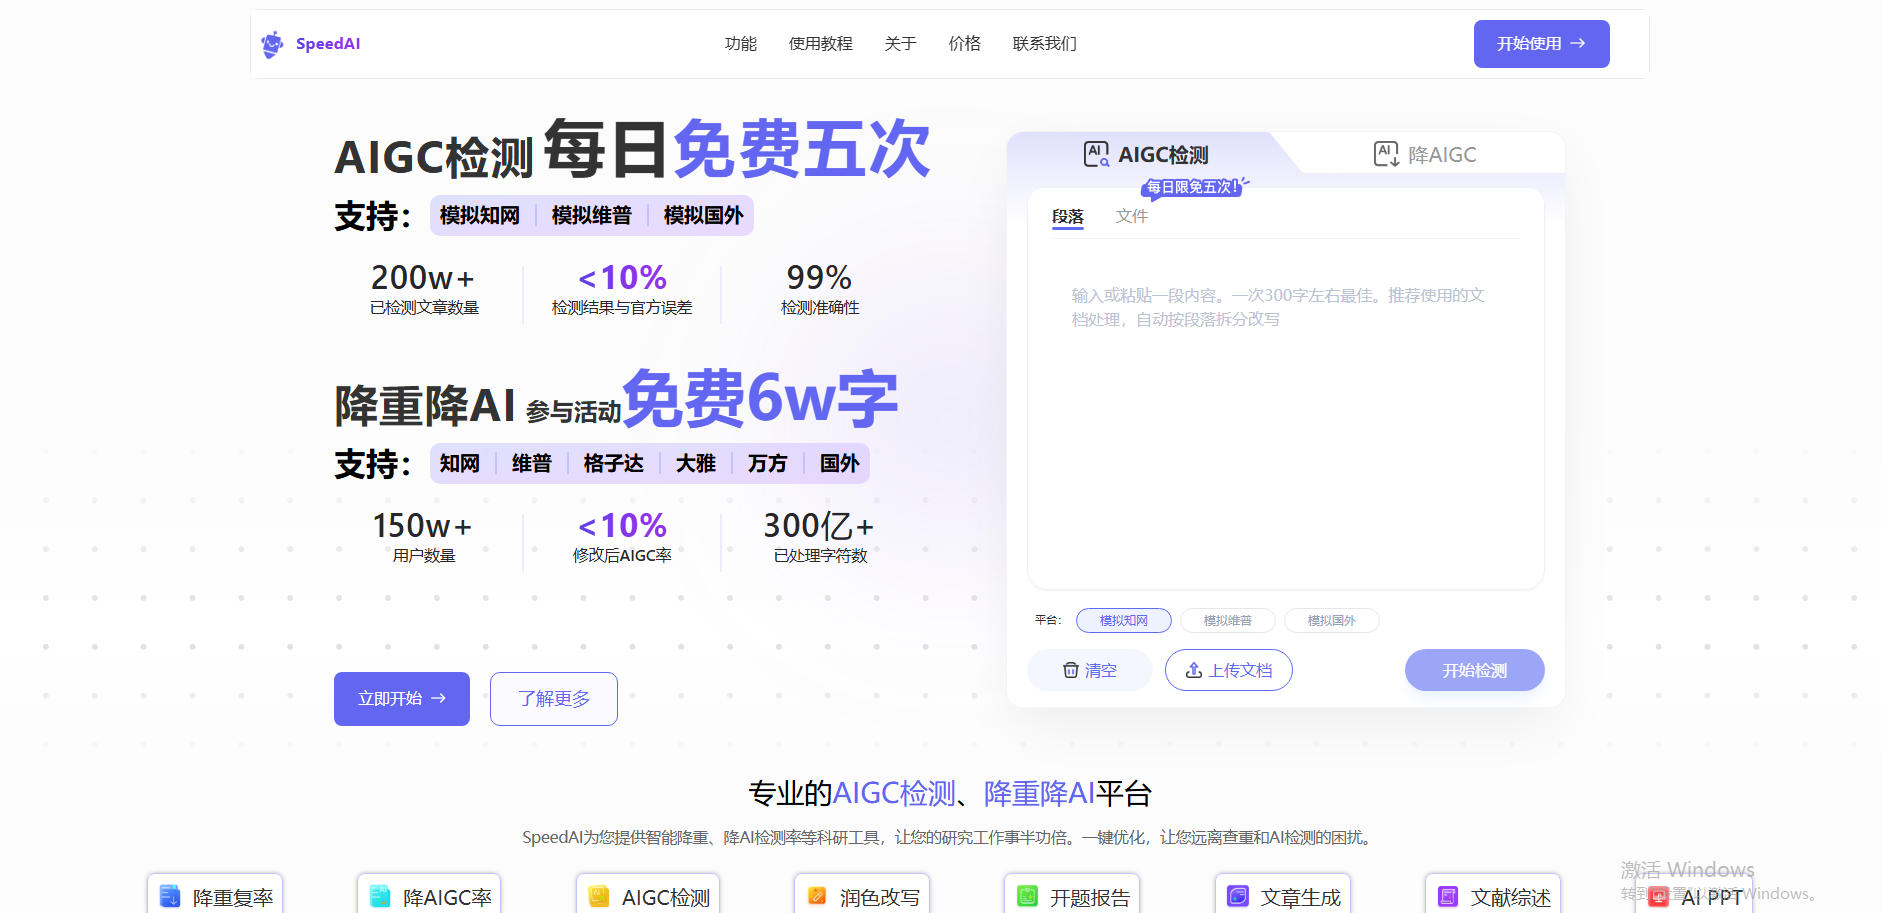The width and height of the screenshot is (1881, 913).
Task: Open the 文章生成 tool icon
Action: [1238, 896]
